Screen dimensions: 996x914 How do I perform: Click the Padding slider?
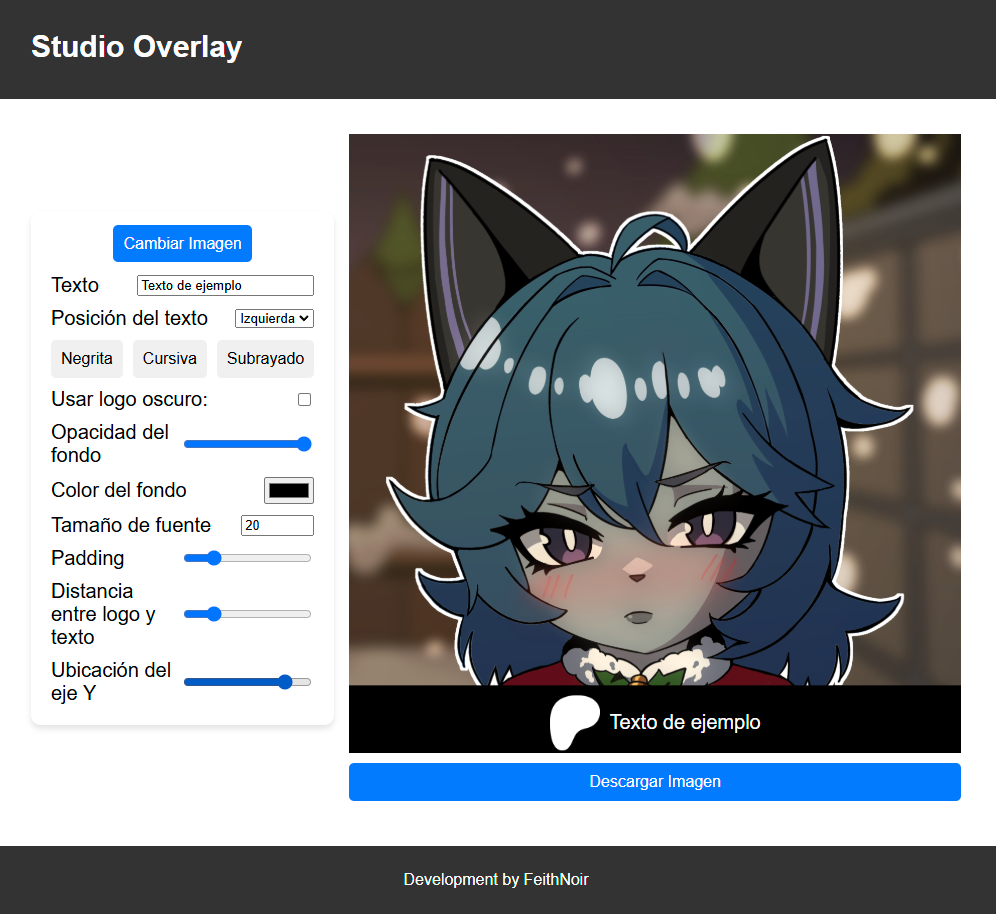248,558
